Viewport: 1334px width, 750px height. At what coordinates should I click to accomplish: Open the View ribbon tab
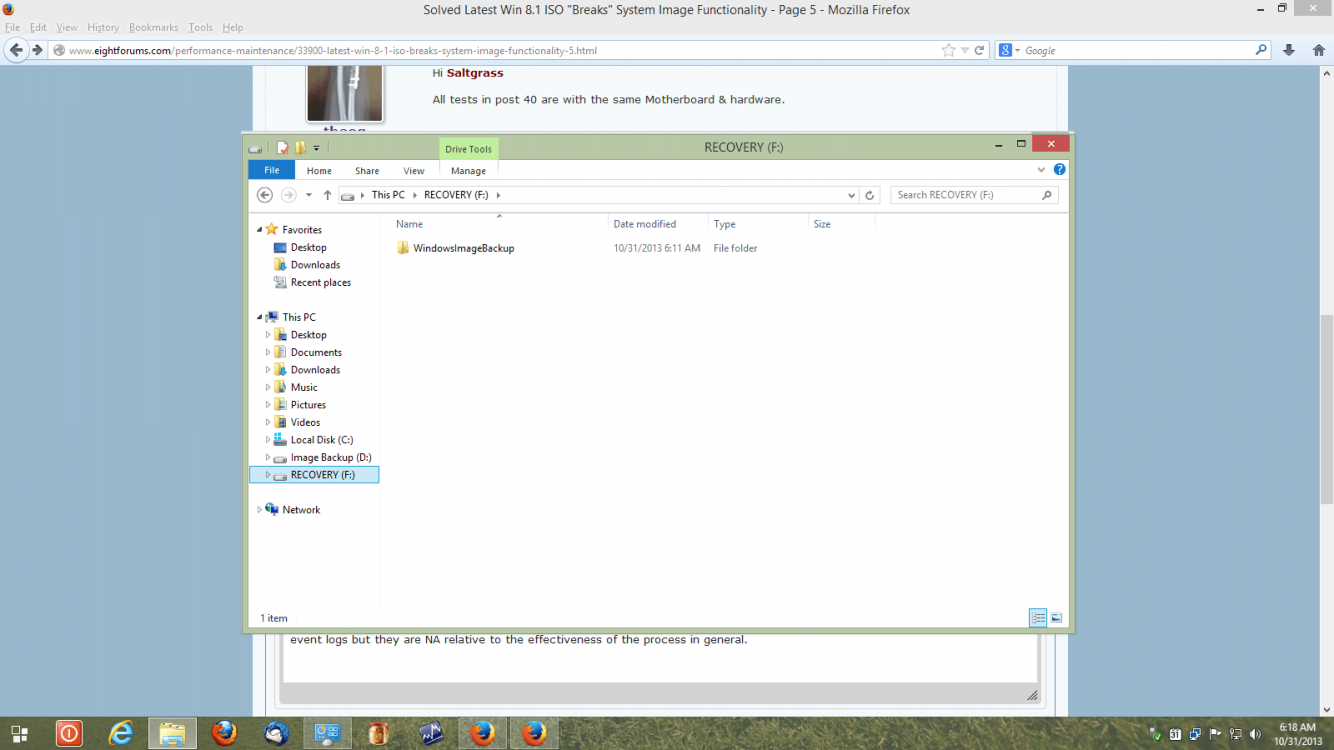413,171
